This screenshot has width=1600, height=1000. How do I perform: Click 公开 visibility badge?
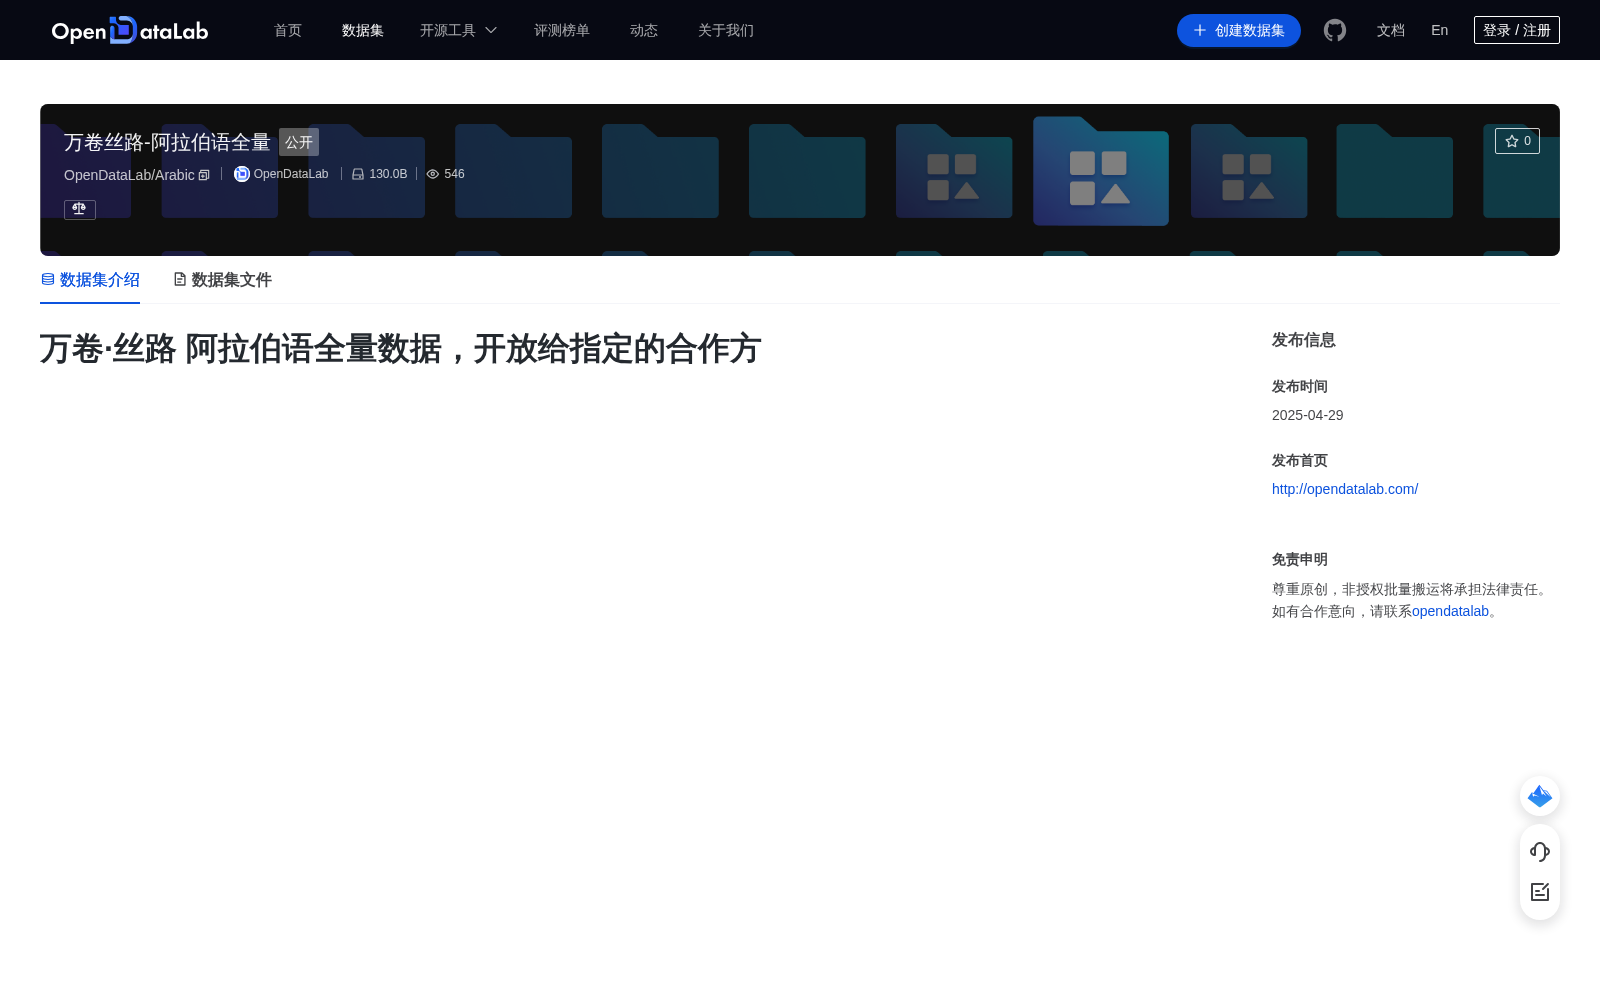(x=299, y=142)
